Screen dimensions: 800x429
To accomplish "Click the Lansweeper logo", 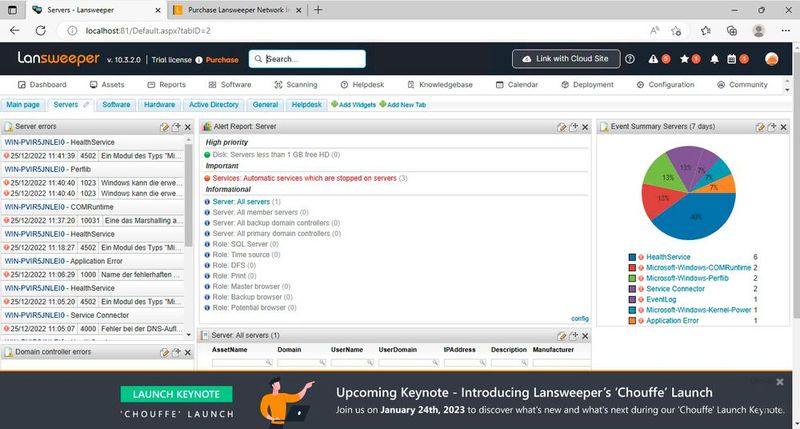I will point(58,59).
